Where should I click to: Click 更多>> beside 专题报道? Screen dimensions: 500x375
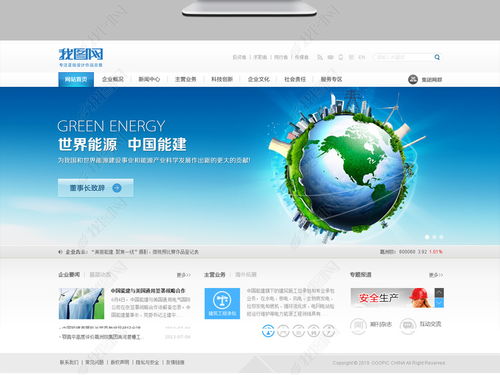[x=436, y=275]
